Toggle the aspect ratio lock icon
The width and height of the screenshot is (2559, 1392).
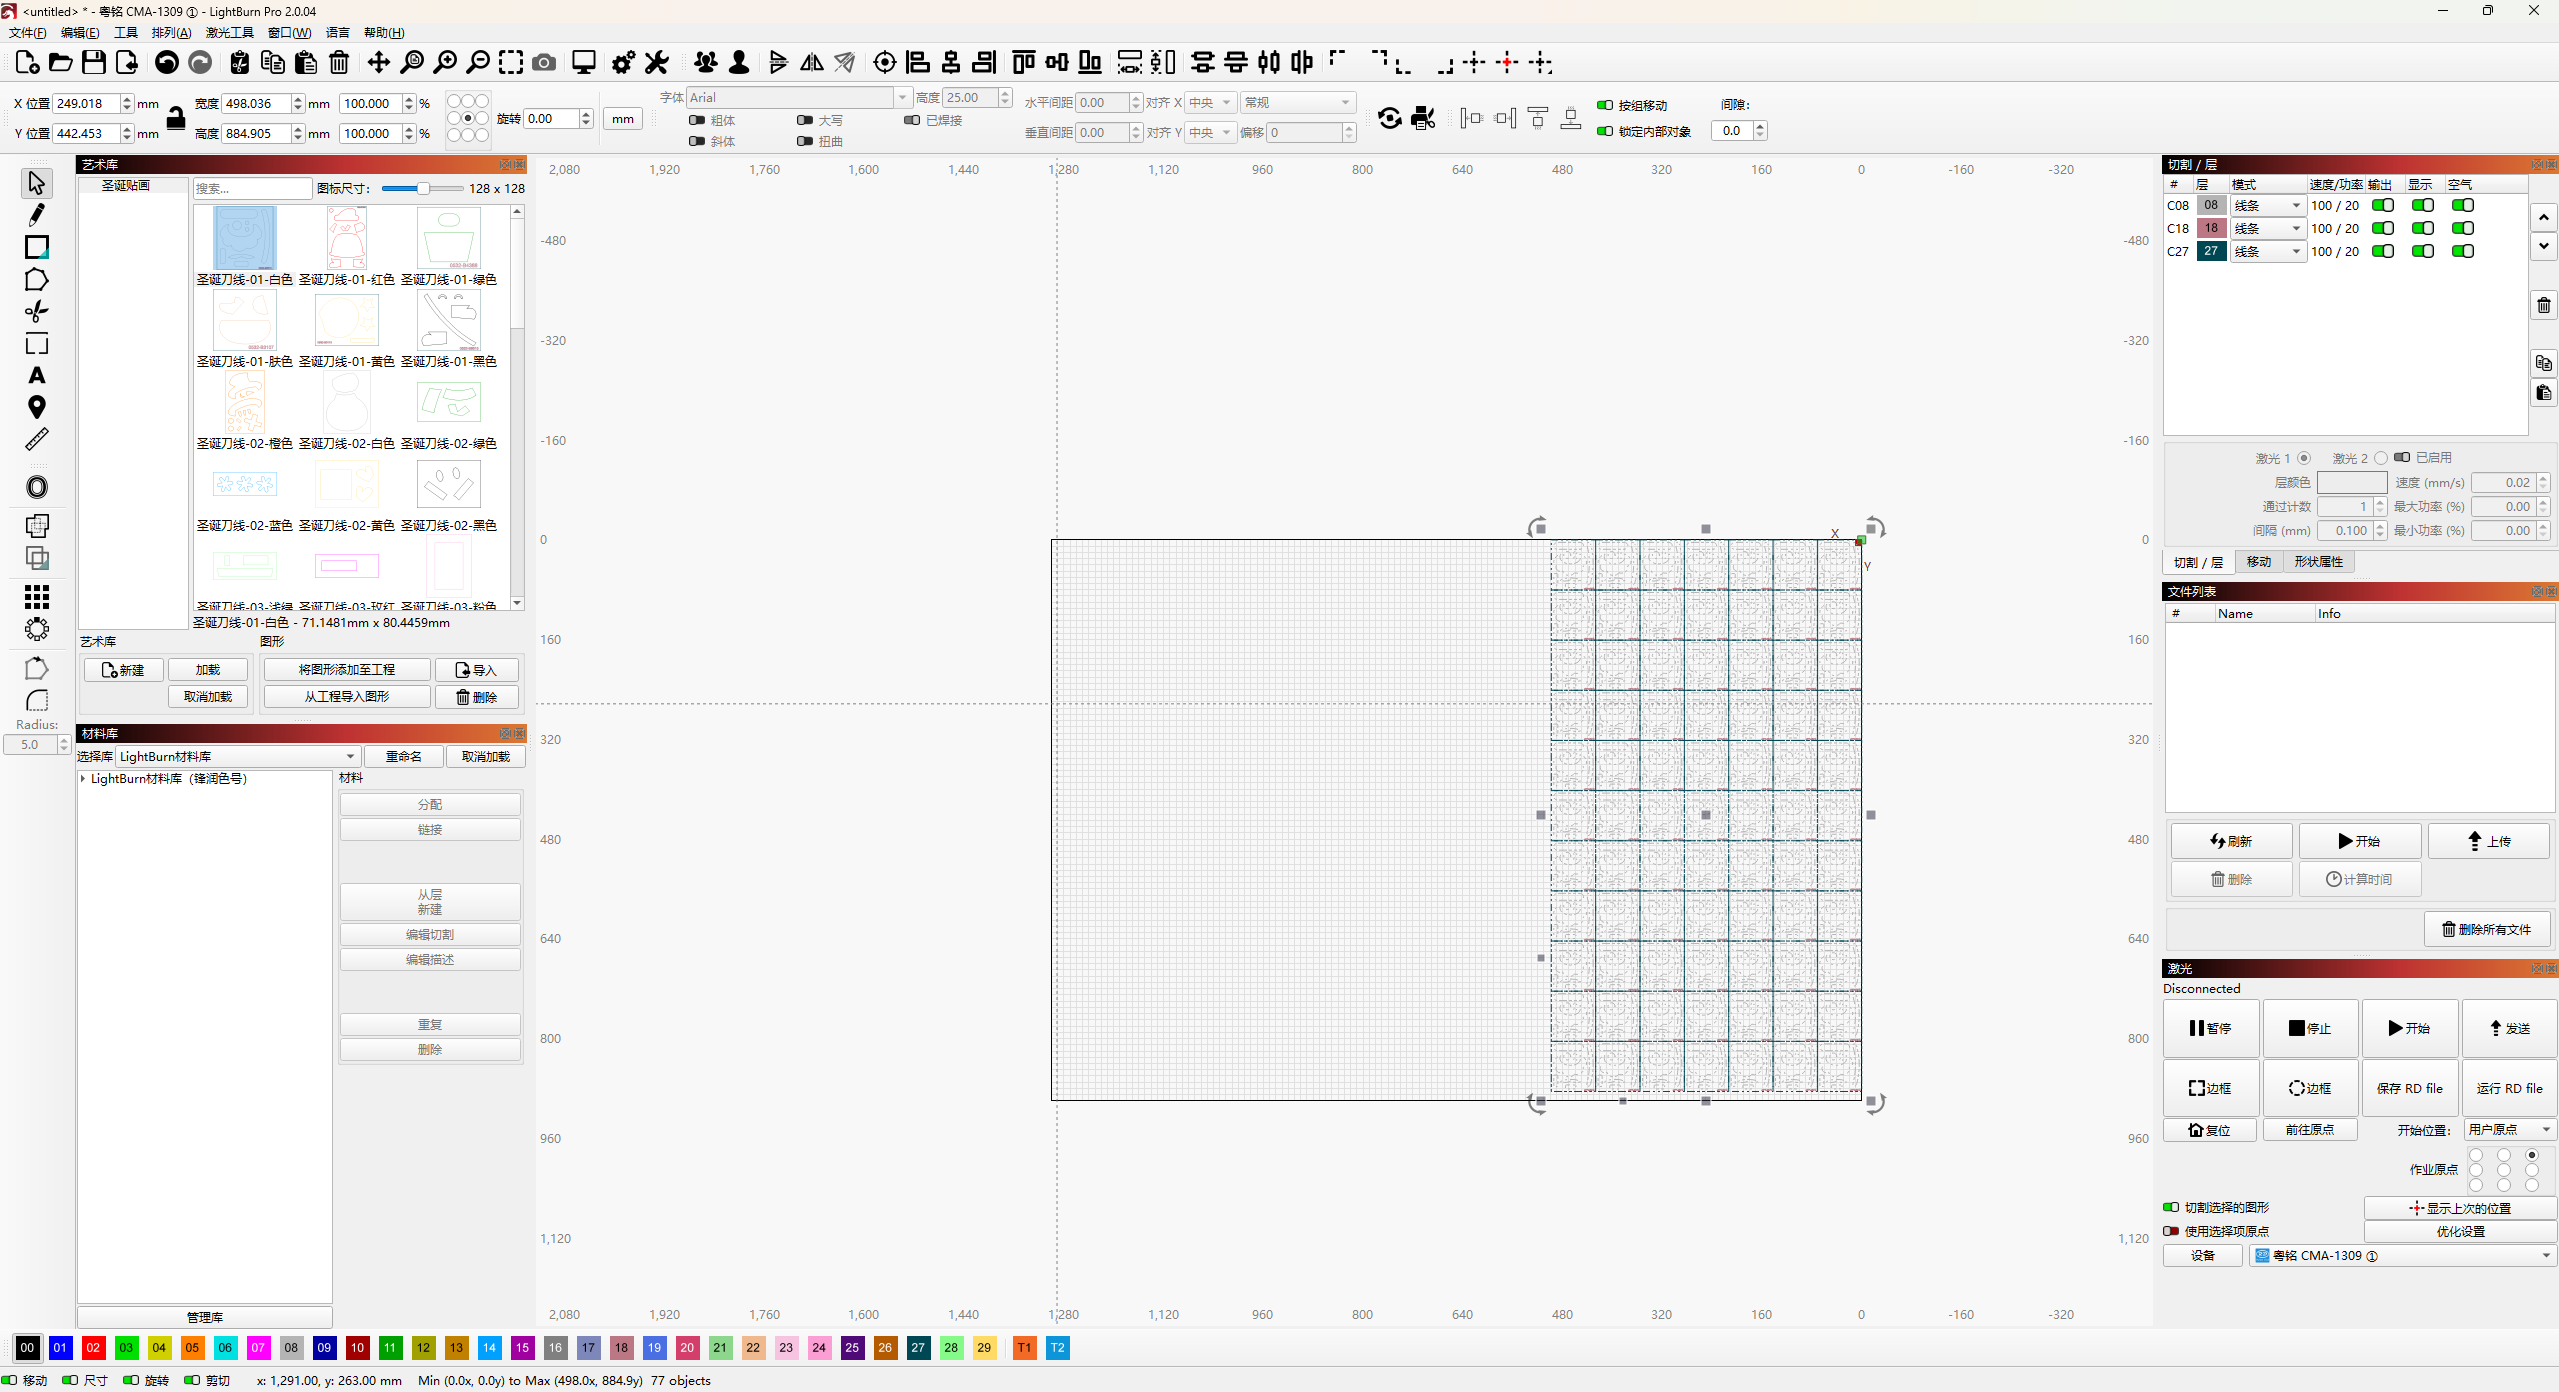click(176, 118)
